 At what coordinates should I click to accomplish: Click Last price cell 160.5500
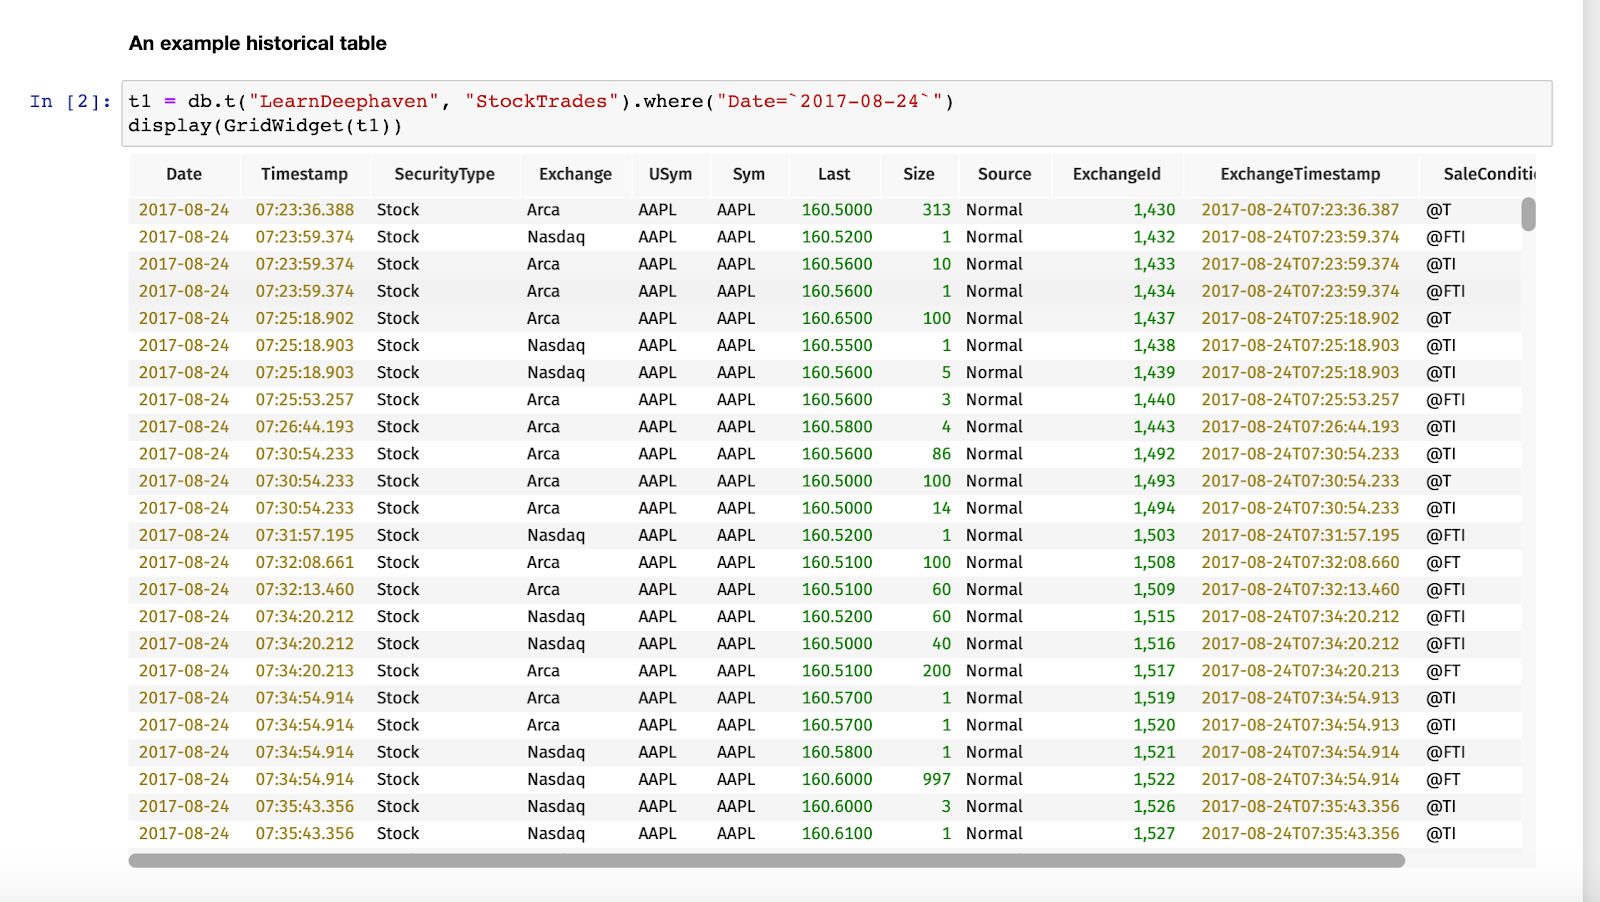coord(837,345)
